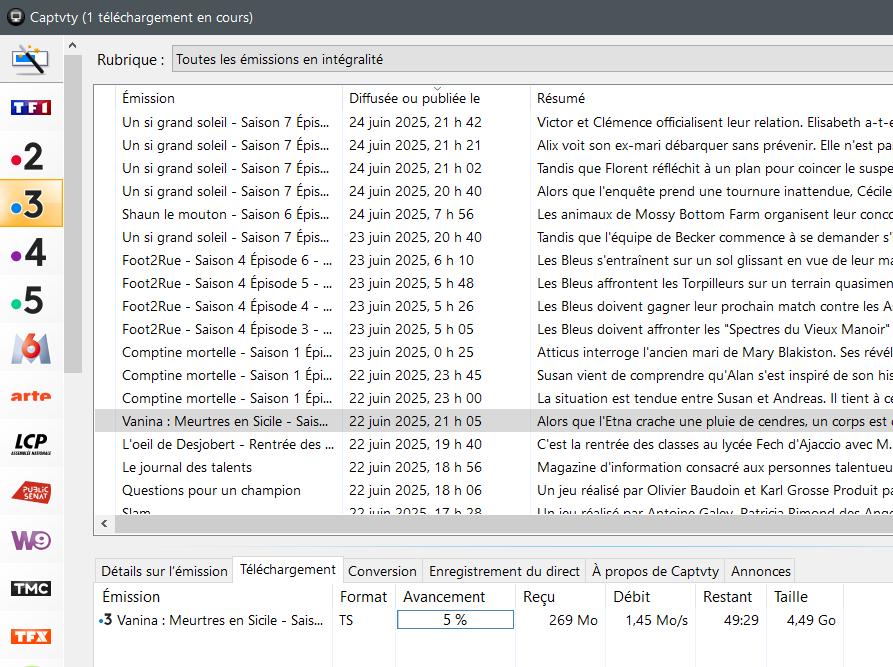Select the LCP channel icon
893x667 pixels.
30,444
